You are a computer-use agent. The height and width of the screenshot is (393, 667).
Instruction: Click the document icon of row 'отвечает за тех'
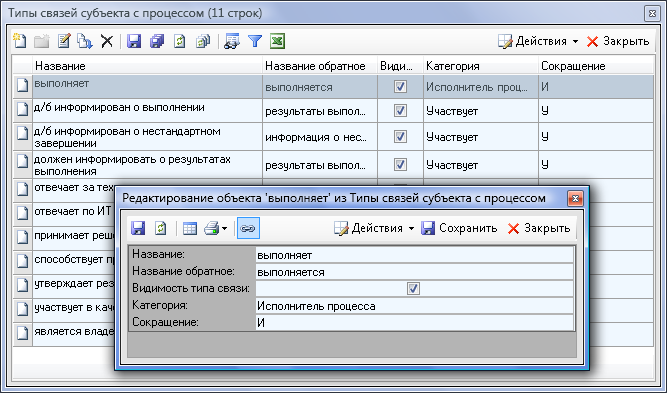coord(22,190)
